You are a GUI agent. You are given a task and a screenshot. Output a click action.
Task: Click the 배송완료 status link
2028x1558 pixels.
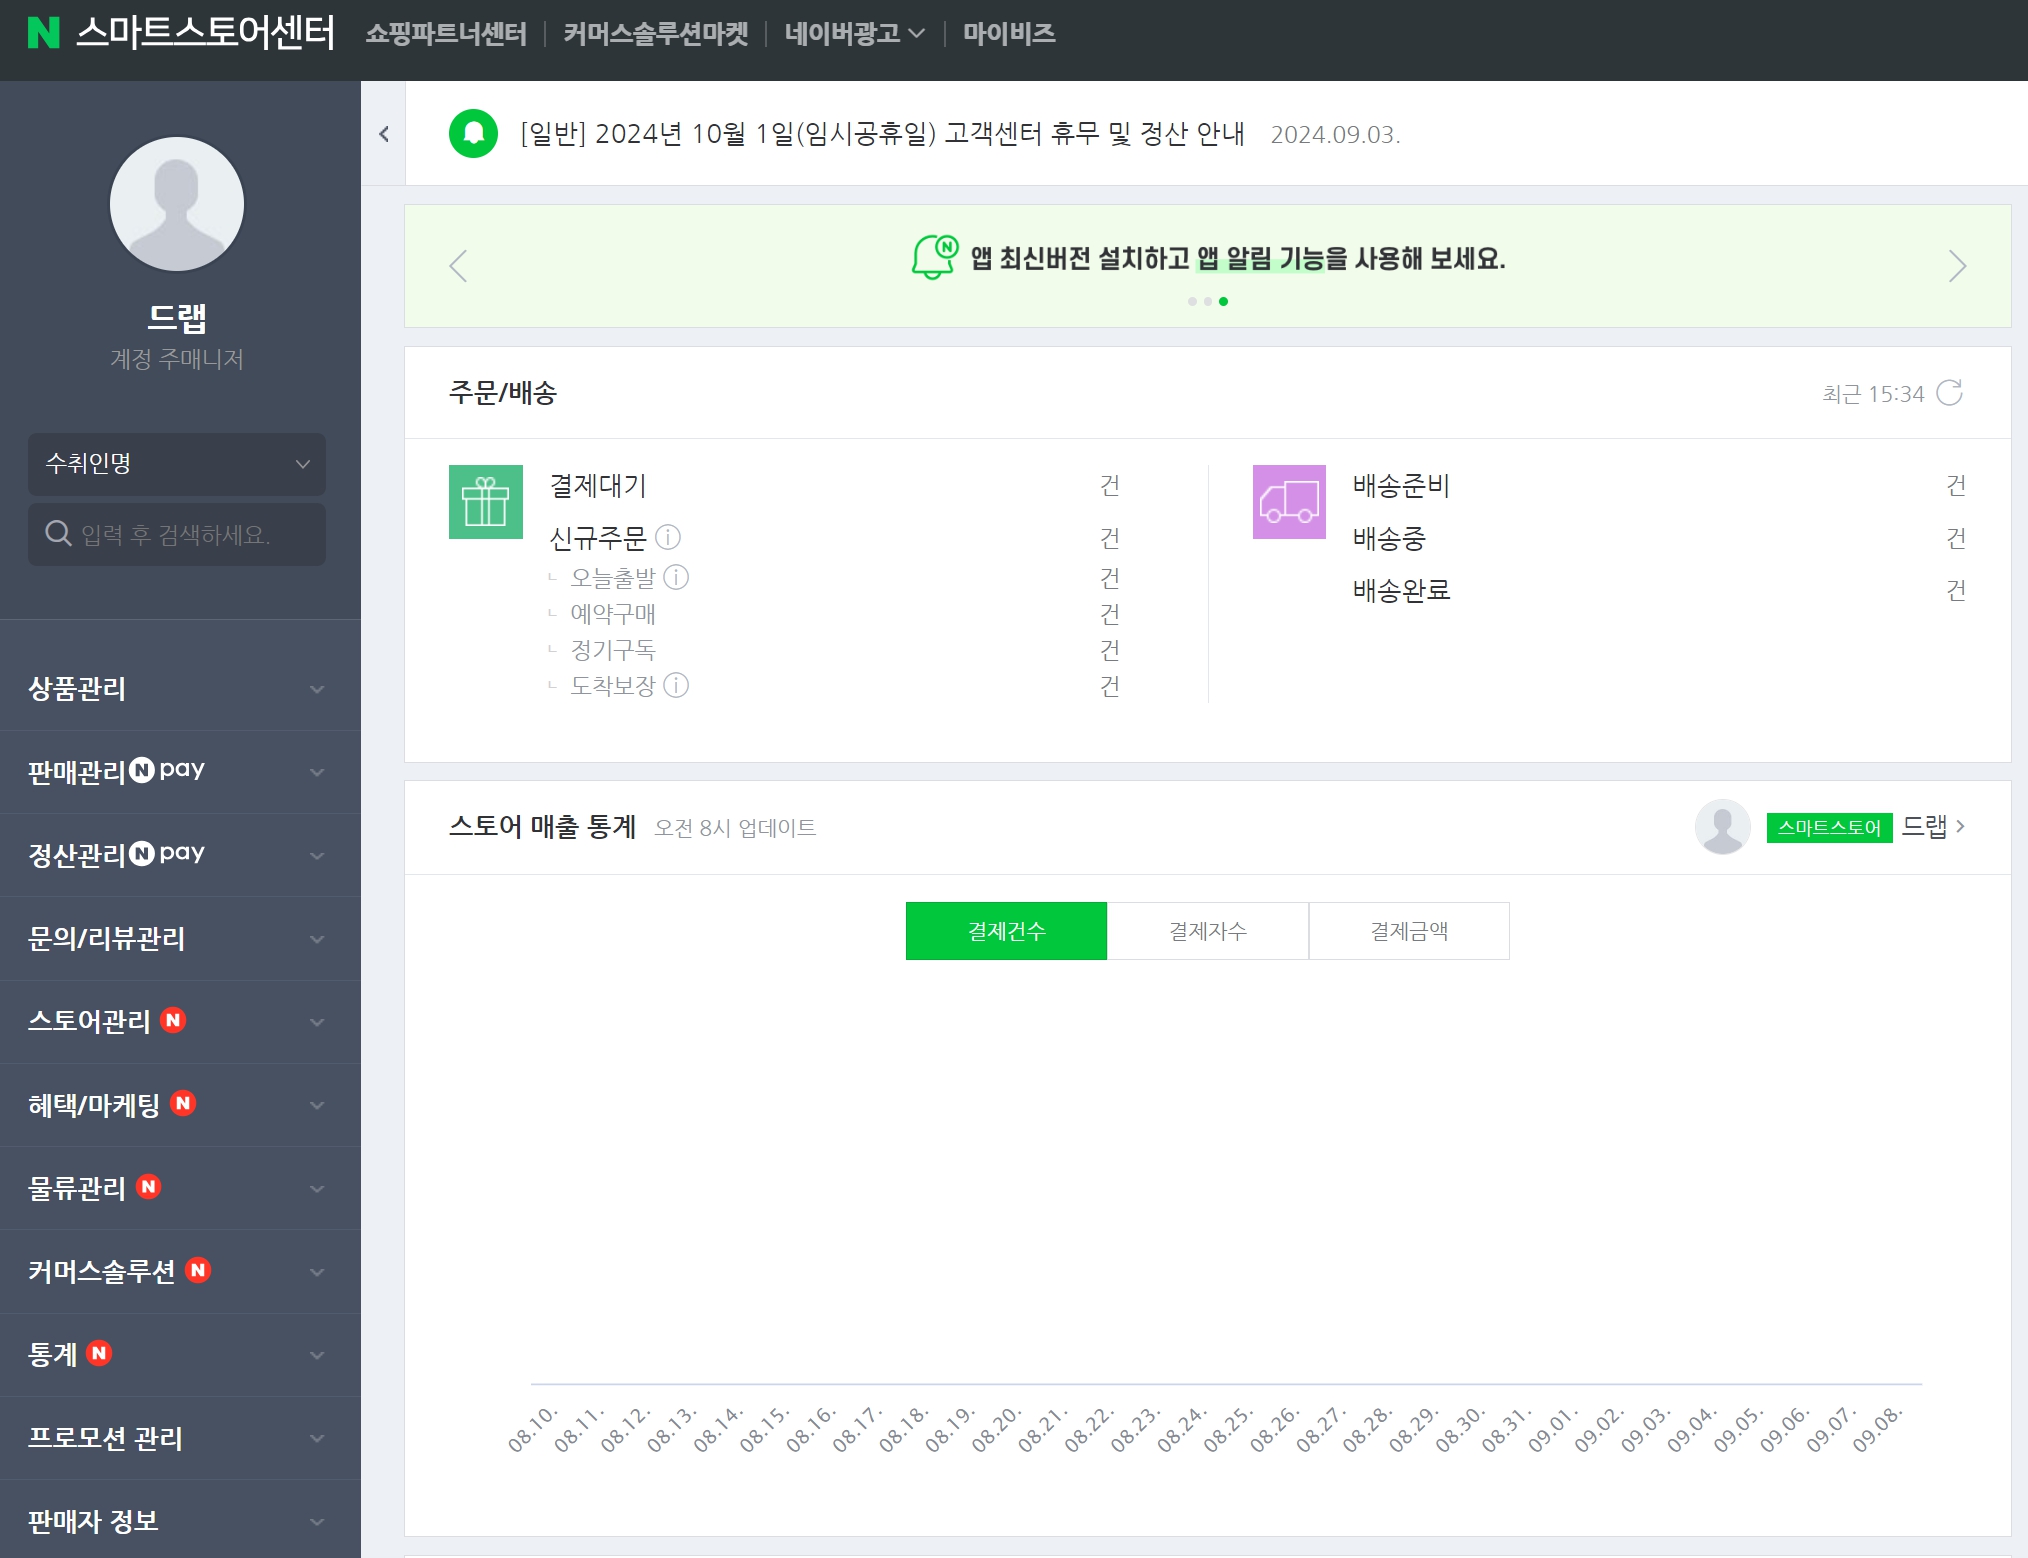coord(1401,590)
